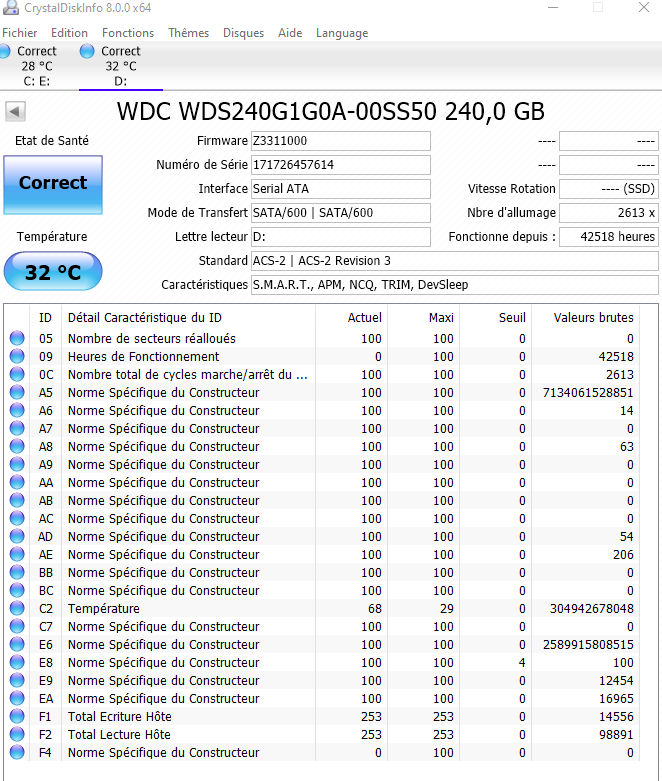Screen dimensions: 662x781
Task: Click the 32 °C temperature button
Action: [53, 273]
